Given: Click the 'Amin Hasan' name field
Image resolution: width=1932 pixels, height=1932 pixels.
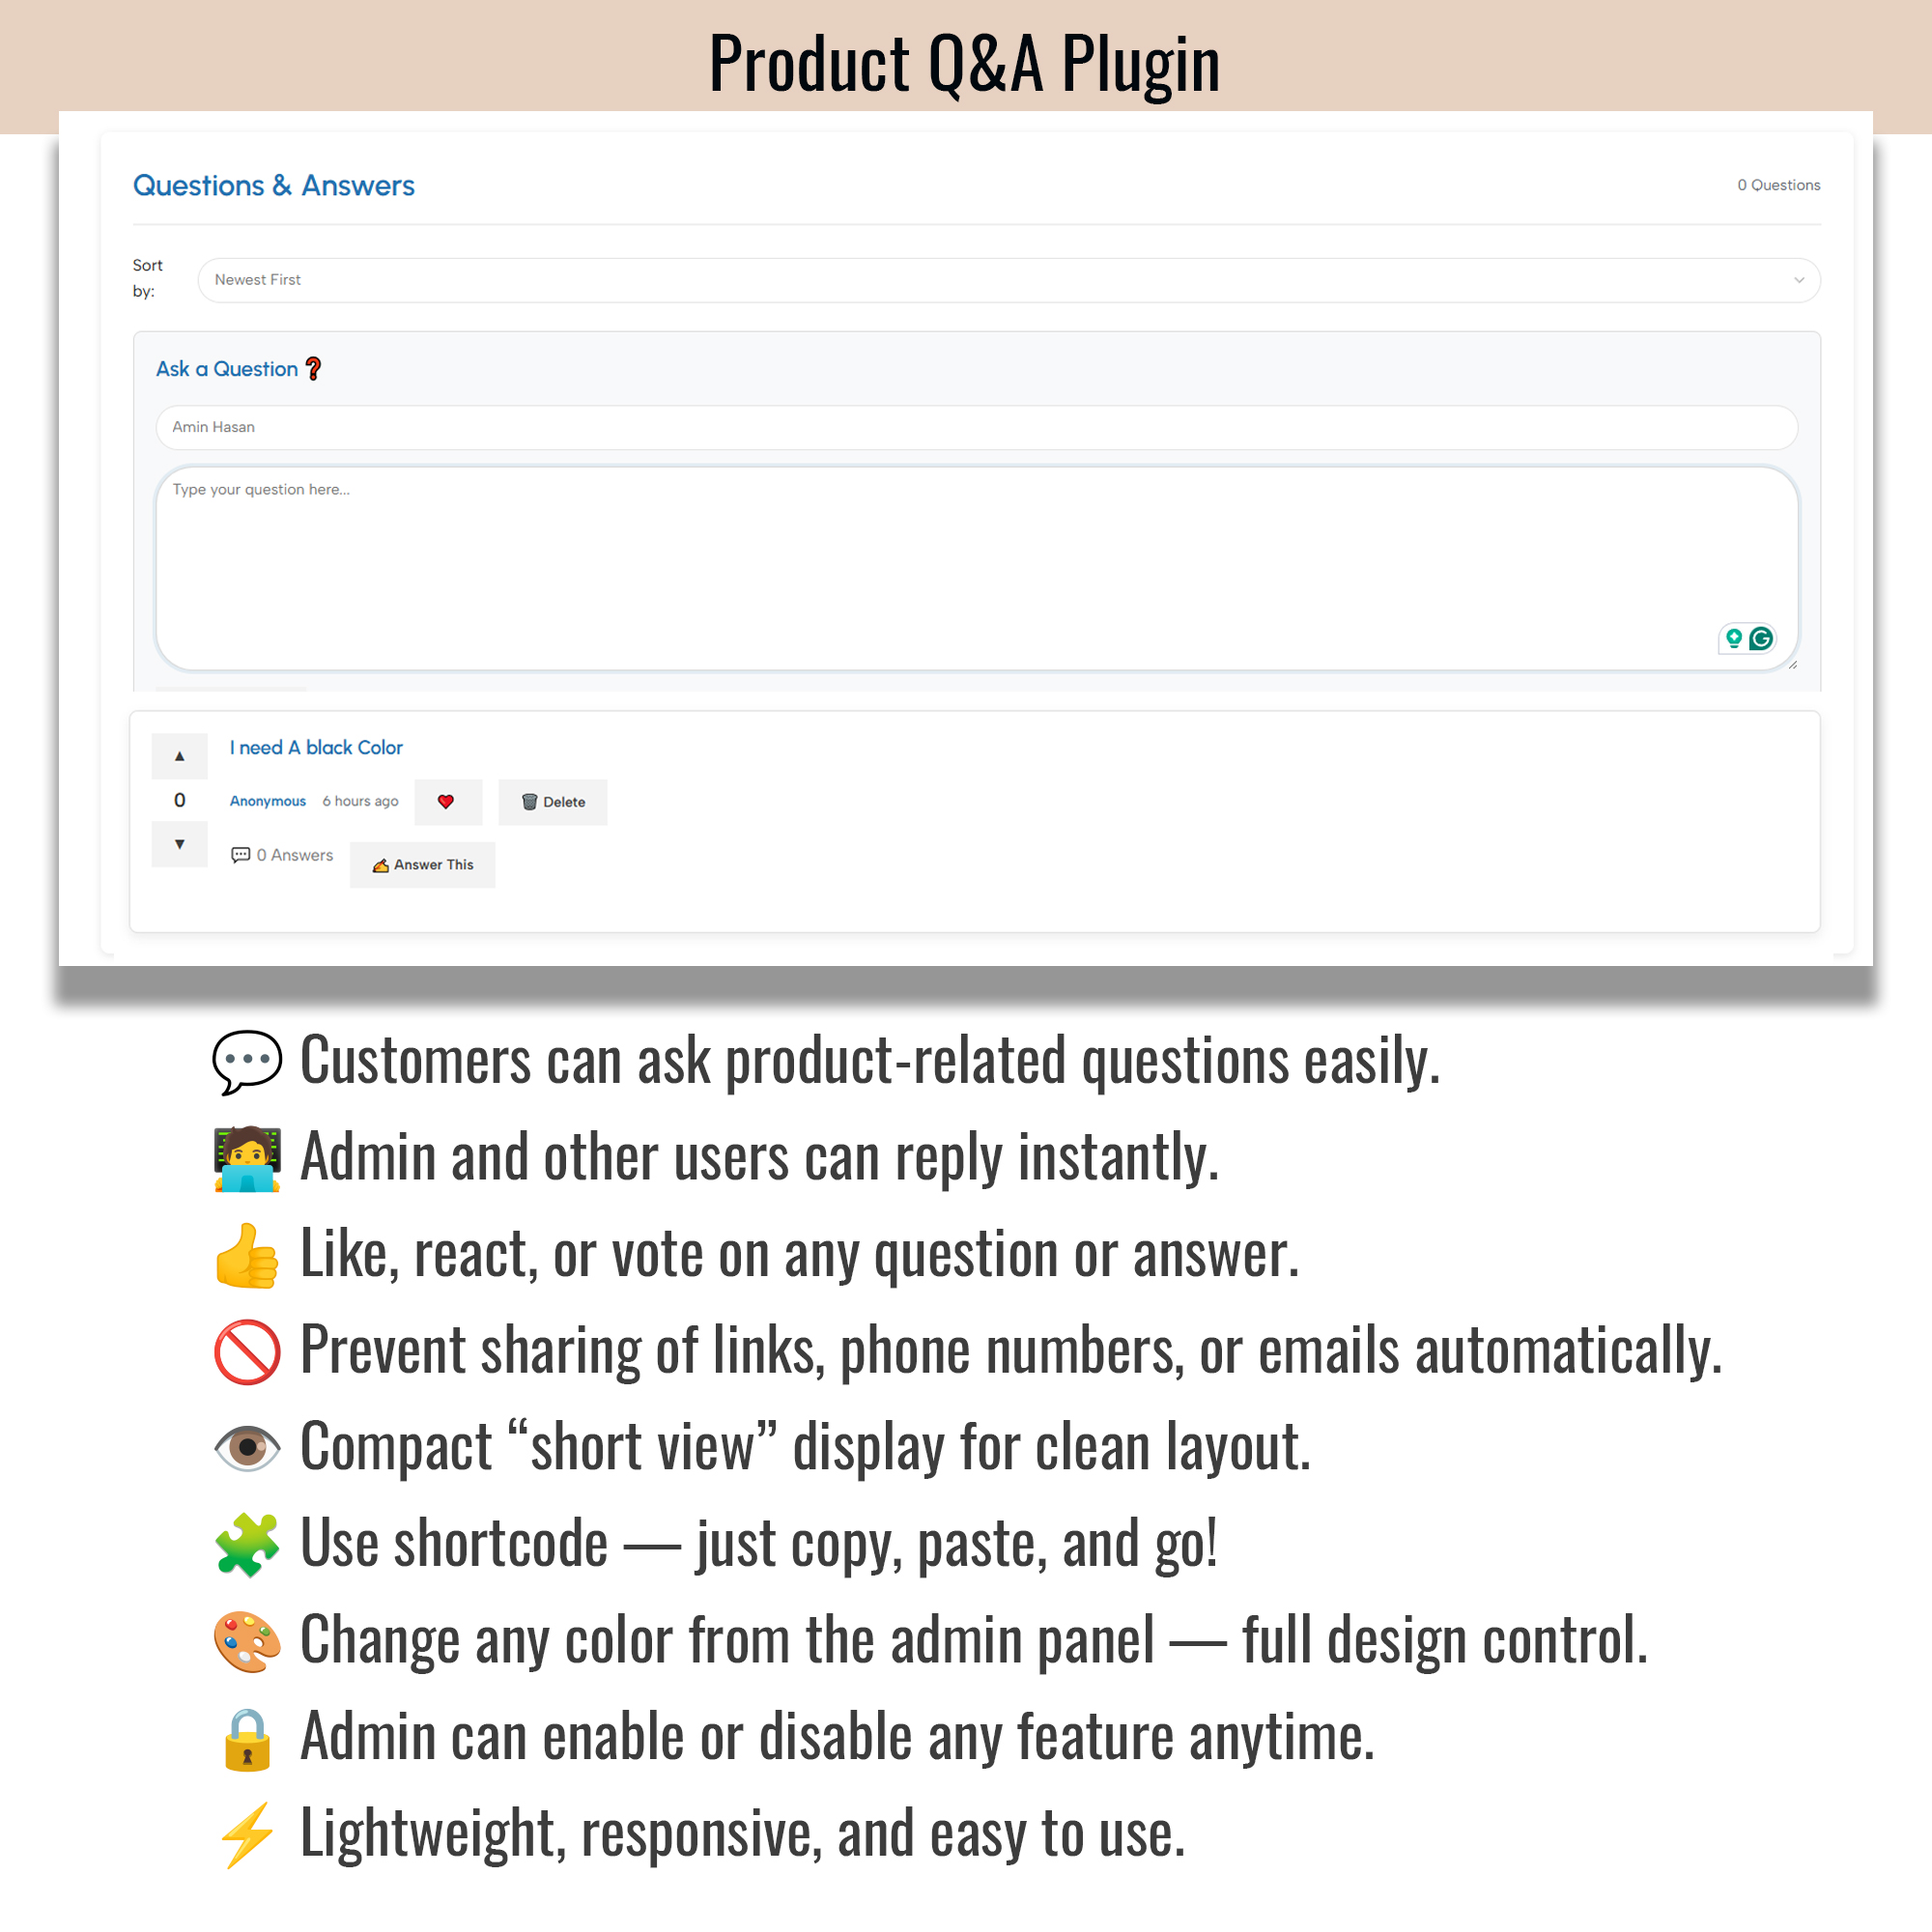Looking at the screenshot, I should (x=976, y=428).
